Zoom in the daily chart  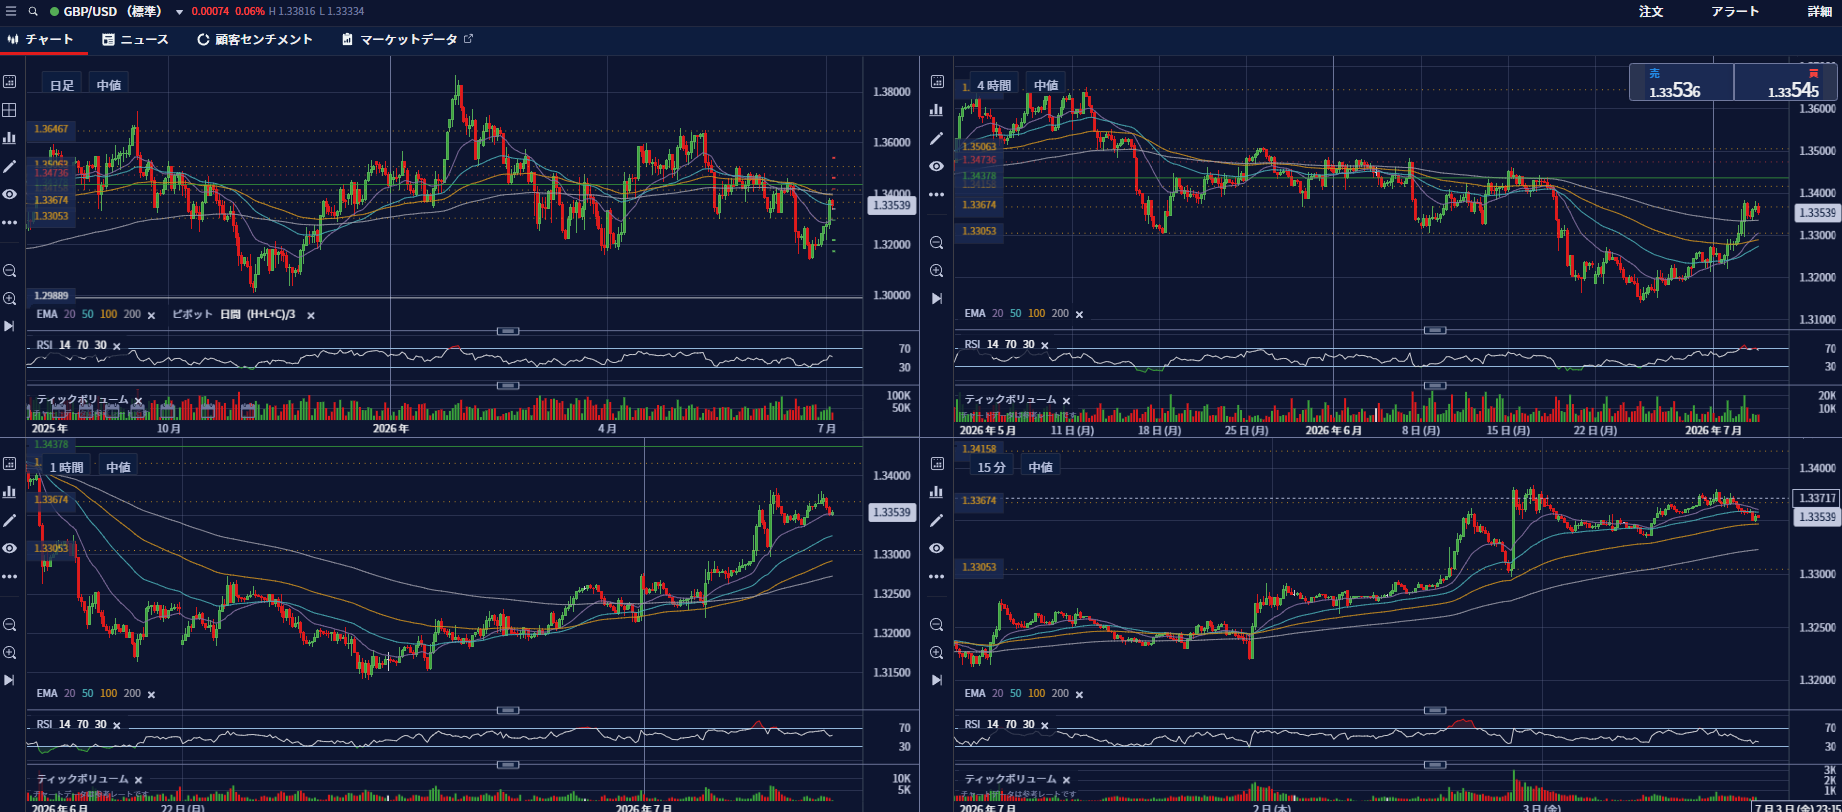[10, 299]
